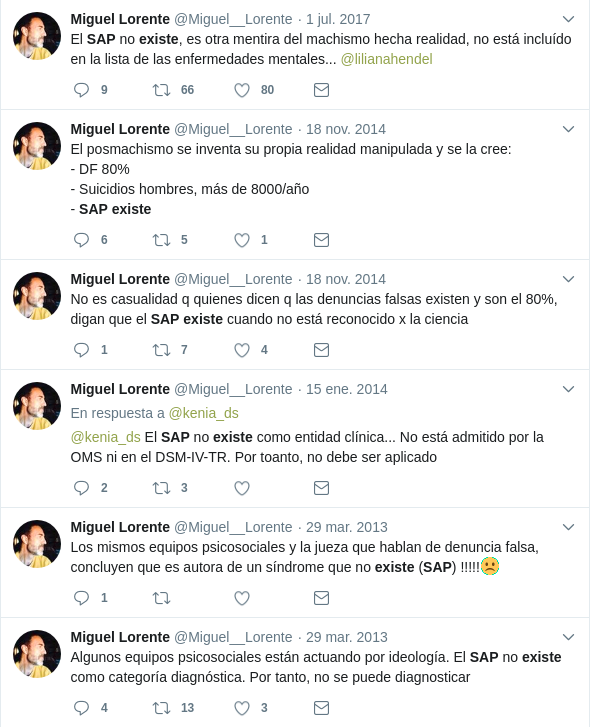
Task: Reply to the 1 jul. 2017 tweet
Action: [x=82, y=89]
